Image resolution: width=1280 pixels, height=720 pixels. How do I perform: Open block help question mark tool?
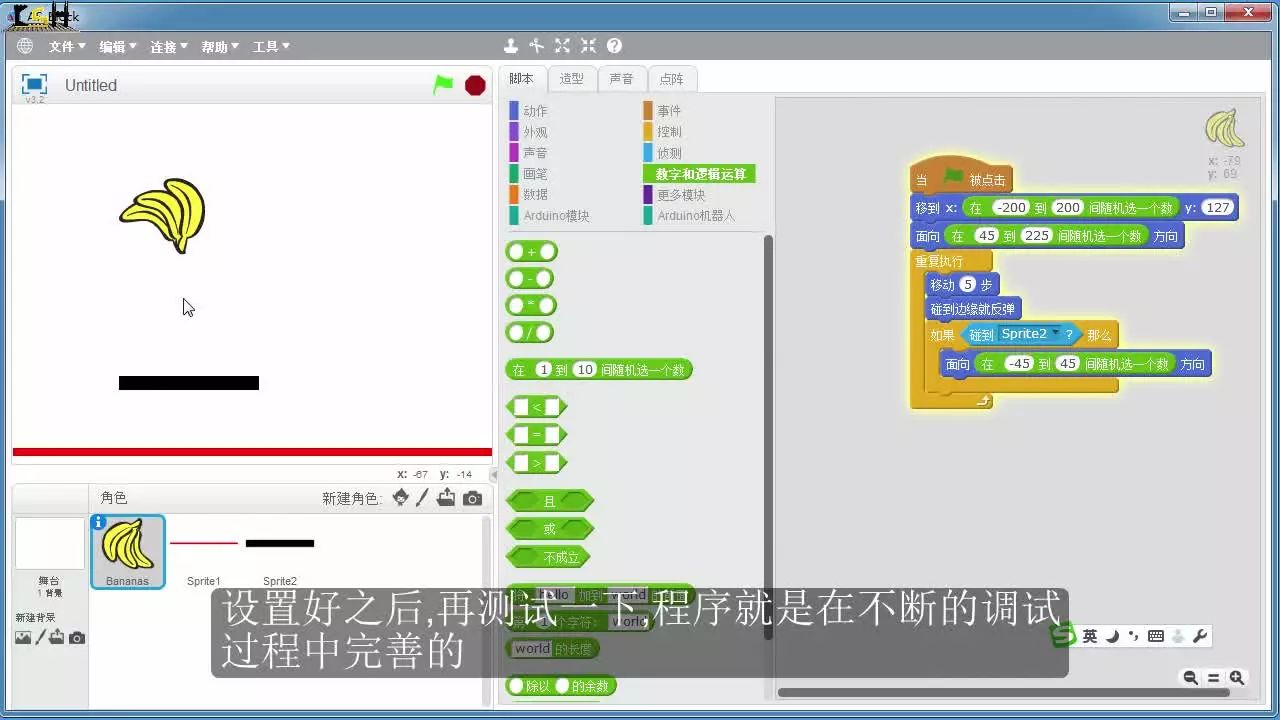click(x=615, y=46)
